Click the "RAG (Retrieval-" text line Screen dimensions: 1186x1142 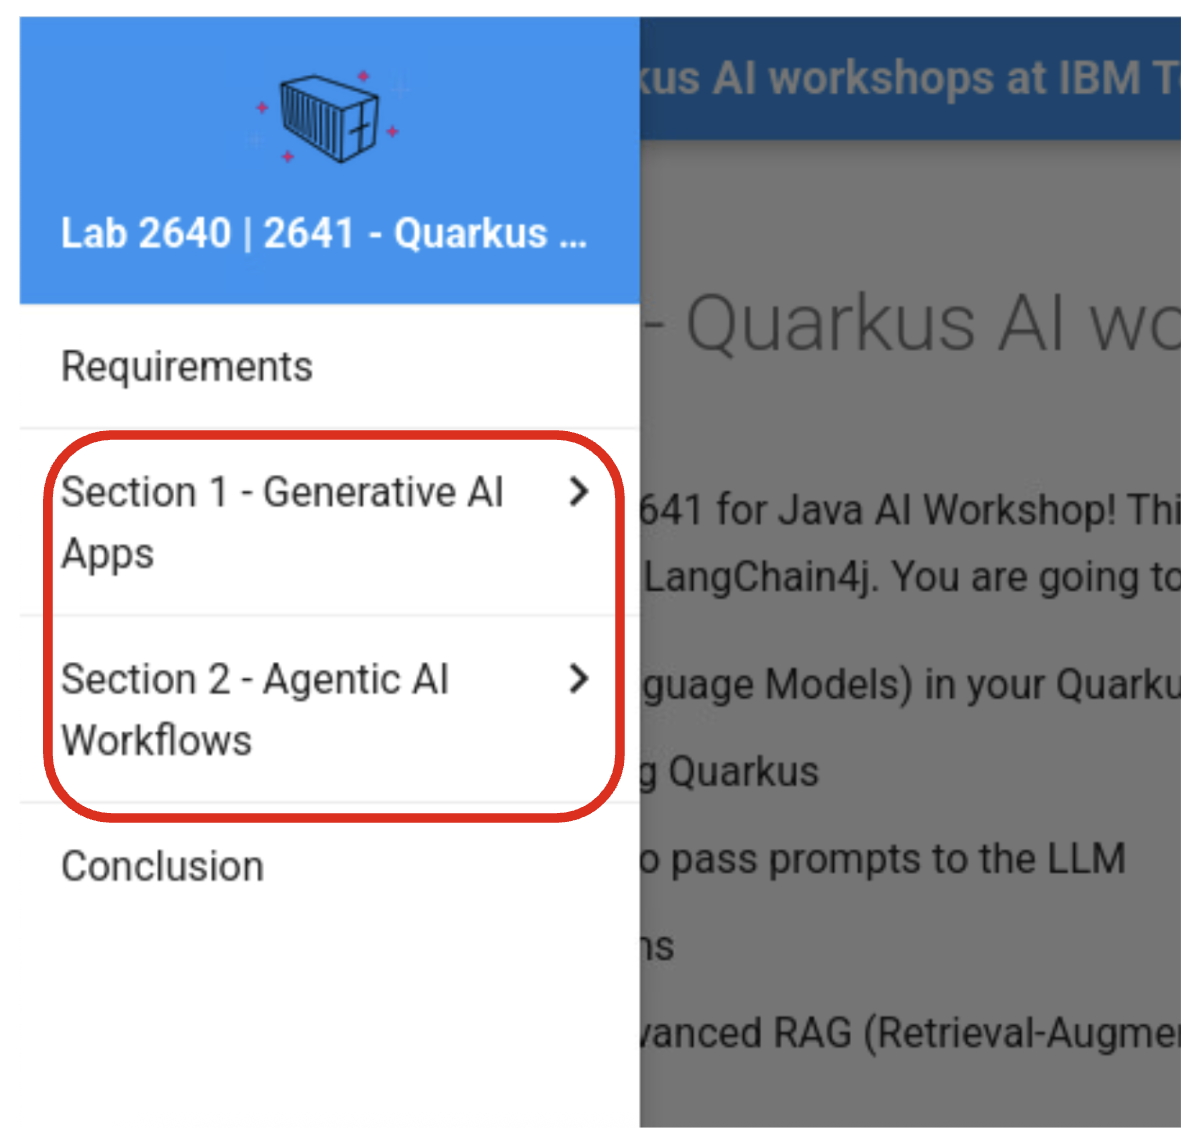910,1033
